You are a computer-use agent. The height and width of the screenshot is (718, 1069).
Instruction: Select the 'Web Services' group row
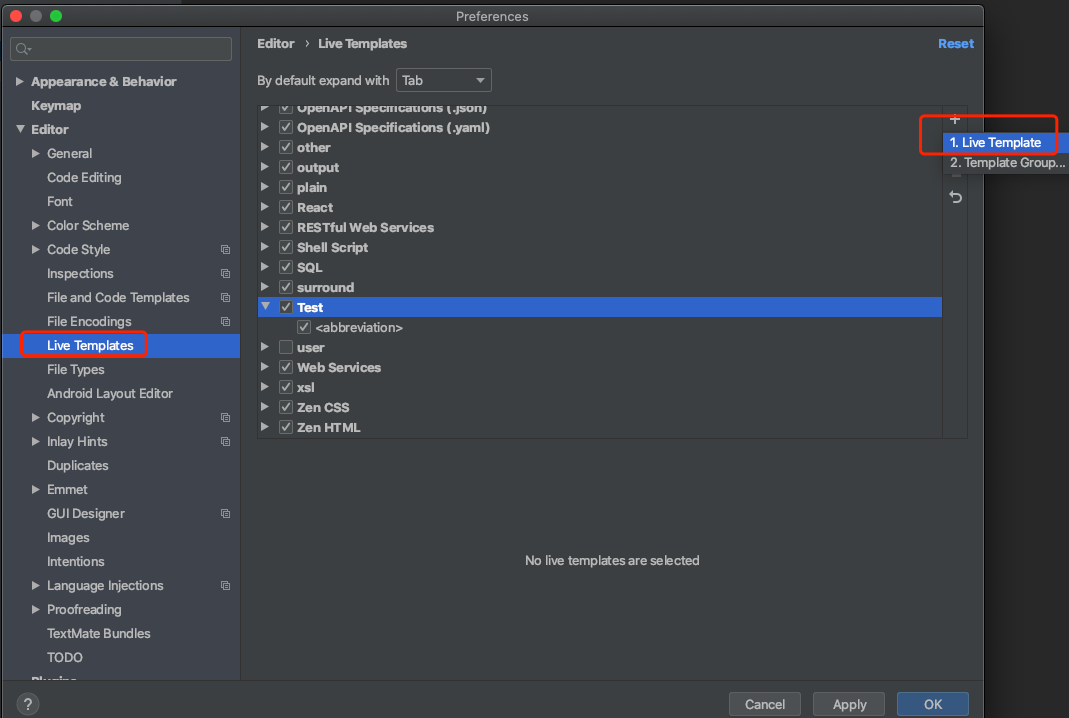click(x=600, y=367)
